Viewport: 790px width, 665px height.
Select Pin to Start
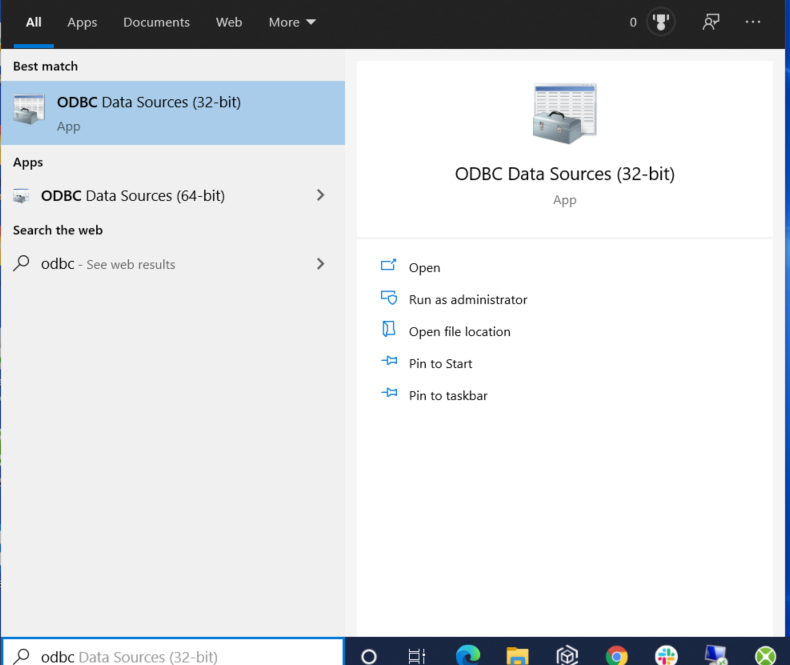(440, 364)
